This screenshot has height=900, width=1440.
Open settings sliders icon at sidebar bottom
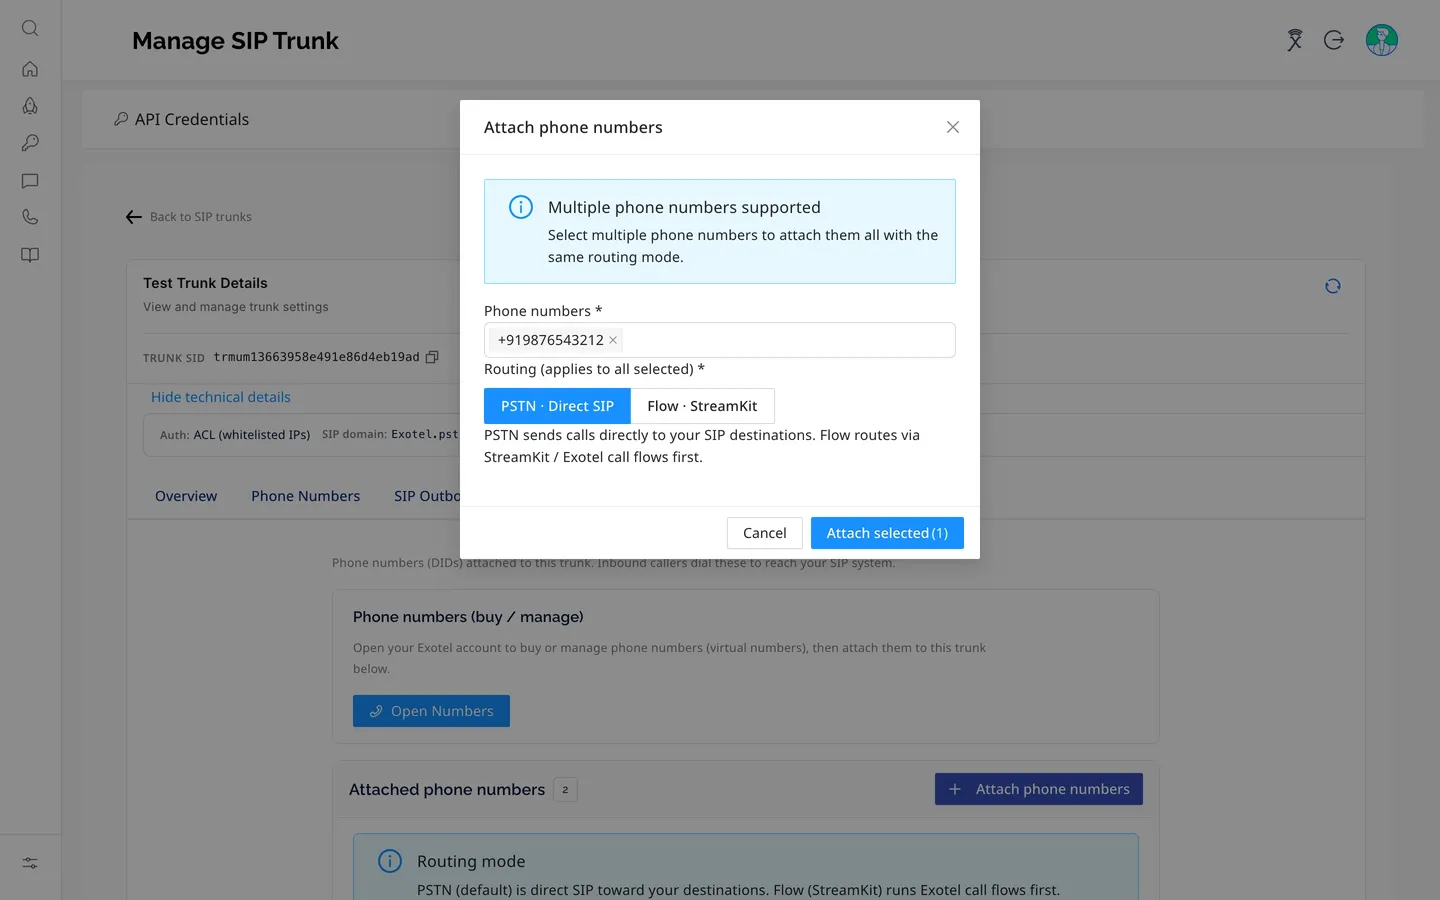(30, 863)
